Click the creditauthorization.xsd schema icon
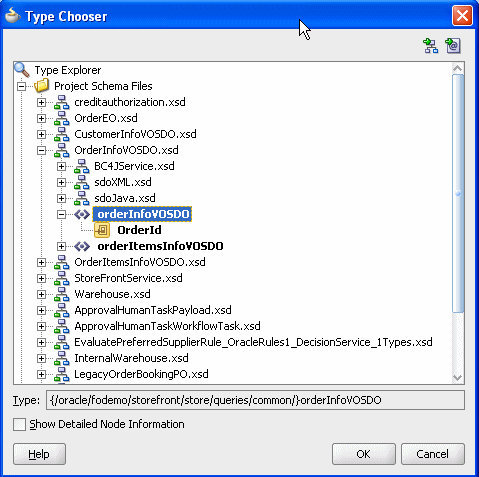Screen dimensions: 479x477 coord(62,102)
